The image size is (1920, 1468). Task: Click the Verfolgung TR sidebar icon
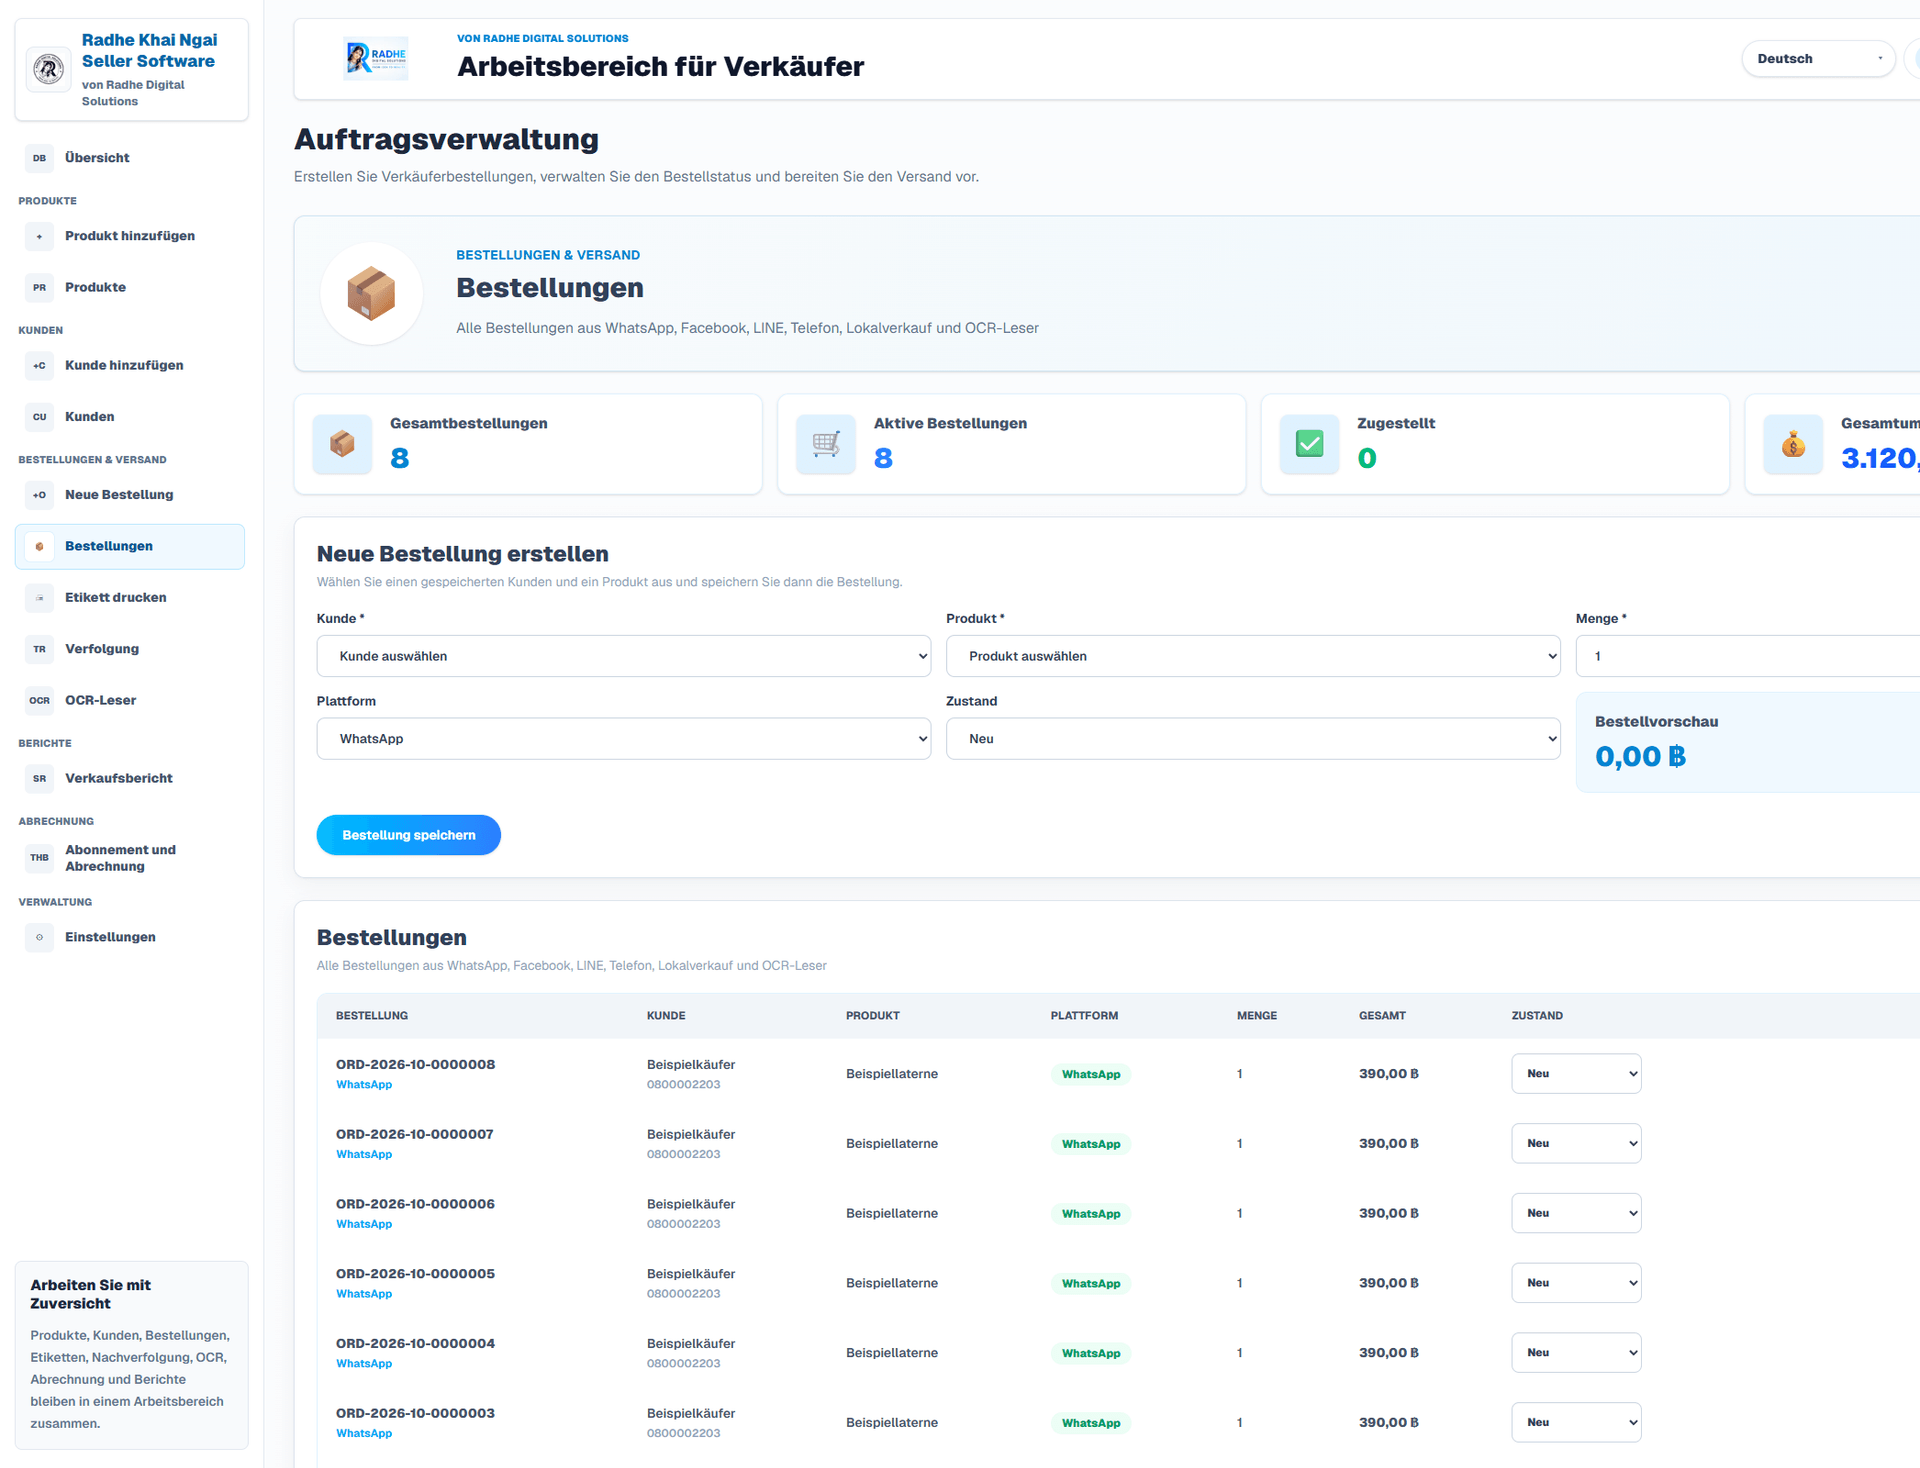point(39,649)
